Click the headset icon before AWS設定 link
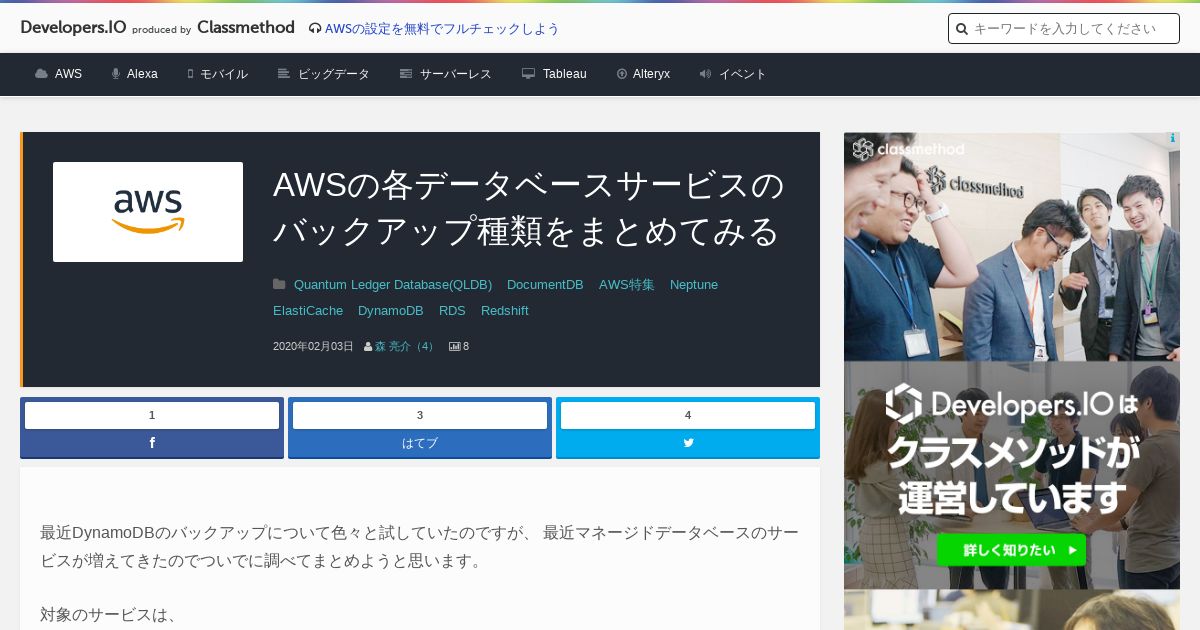Screen dimensions: 1200x630 tap(315, 29)
